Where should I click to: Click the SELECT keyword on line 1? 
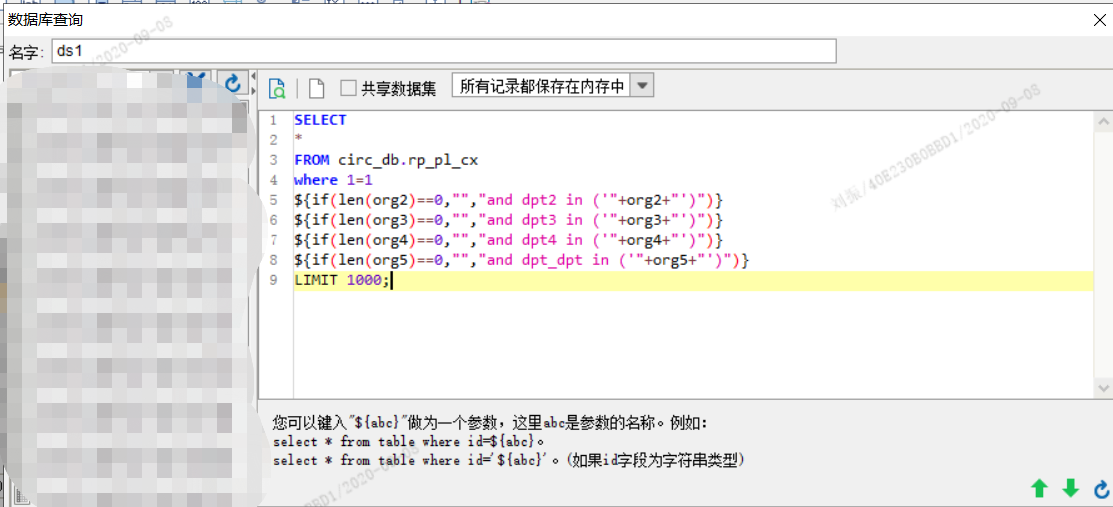(320, 120)
